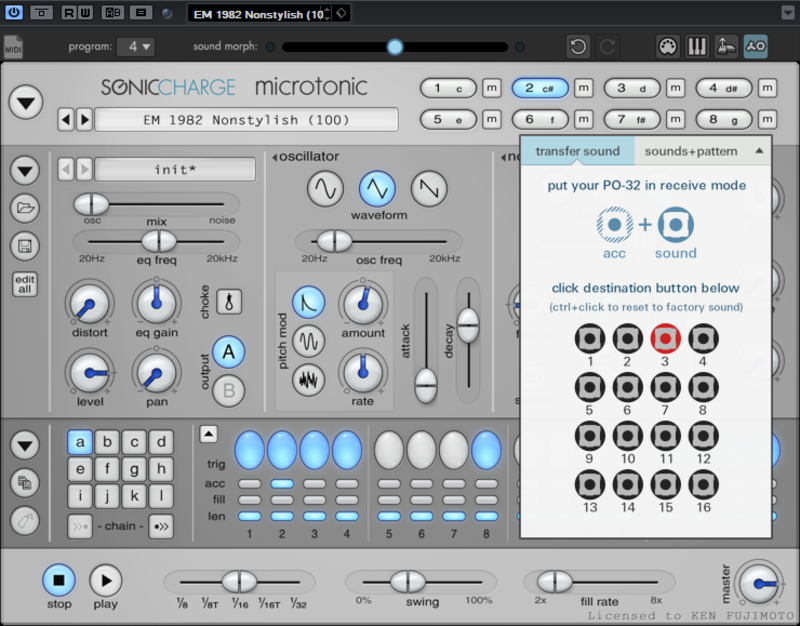800x626 pixels.
Task: Open the main program menu arrow
Action: 26,103
